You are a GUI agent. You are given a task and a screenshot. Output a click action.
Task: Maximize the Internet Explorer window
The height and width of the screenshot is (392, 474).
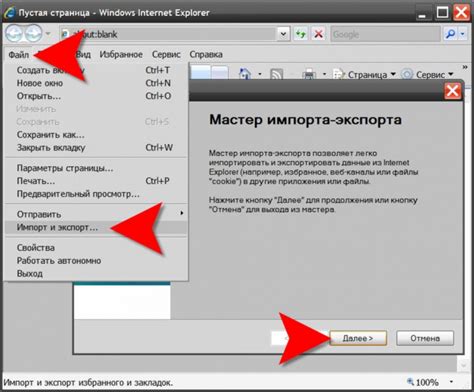click(443, 12)
